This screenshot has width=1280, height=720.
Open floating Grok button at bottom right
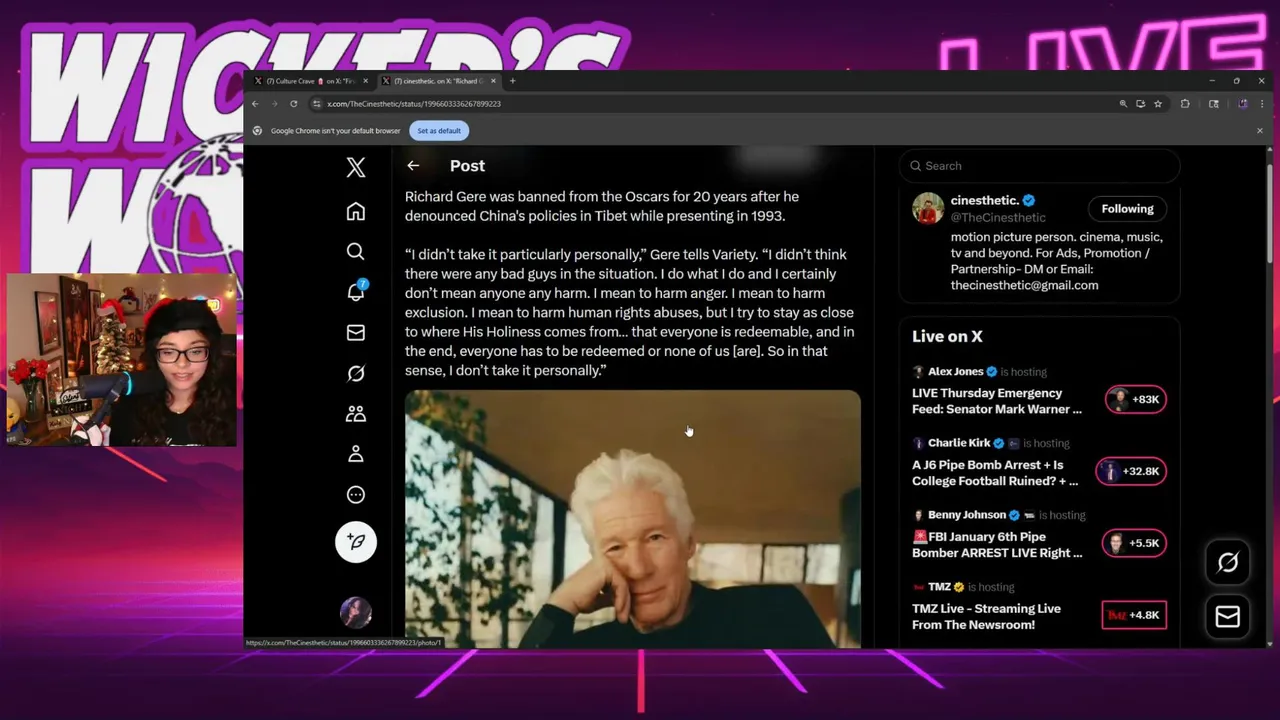pyautogui.click(x=1228, y=563)
